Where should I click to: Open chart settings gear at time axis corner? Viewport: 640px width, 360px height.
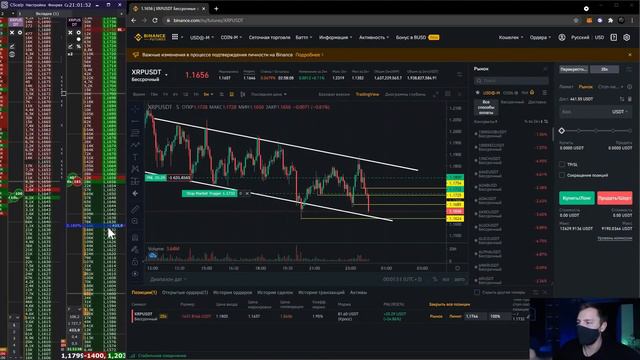click(458, 268)
